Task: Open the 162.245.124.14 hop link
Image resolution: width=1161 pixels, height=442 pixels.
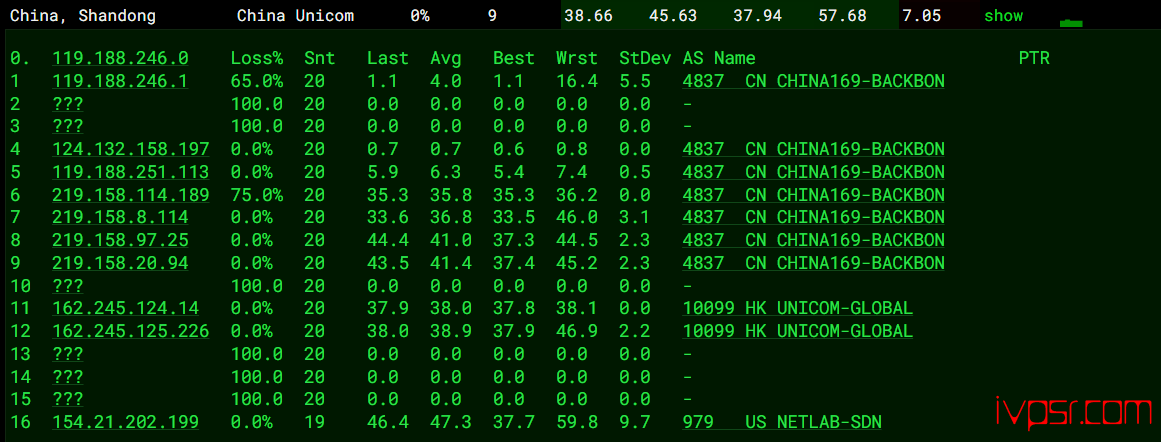Action: [x=126, y=308]
